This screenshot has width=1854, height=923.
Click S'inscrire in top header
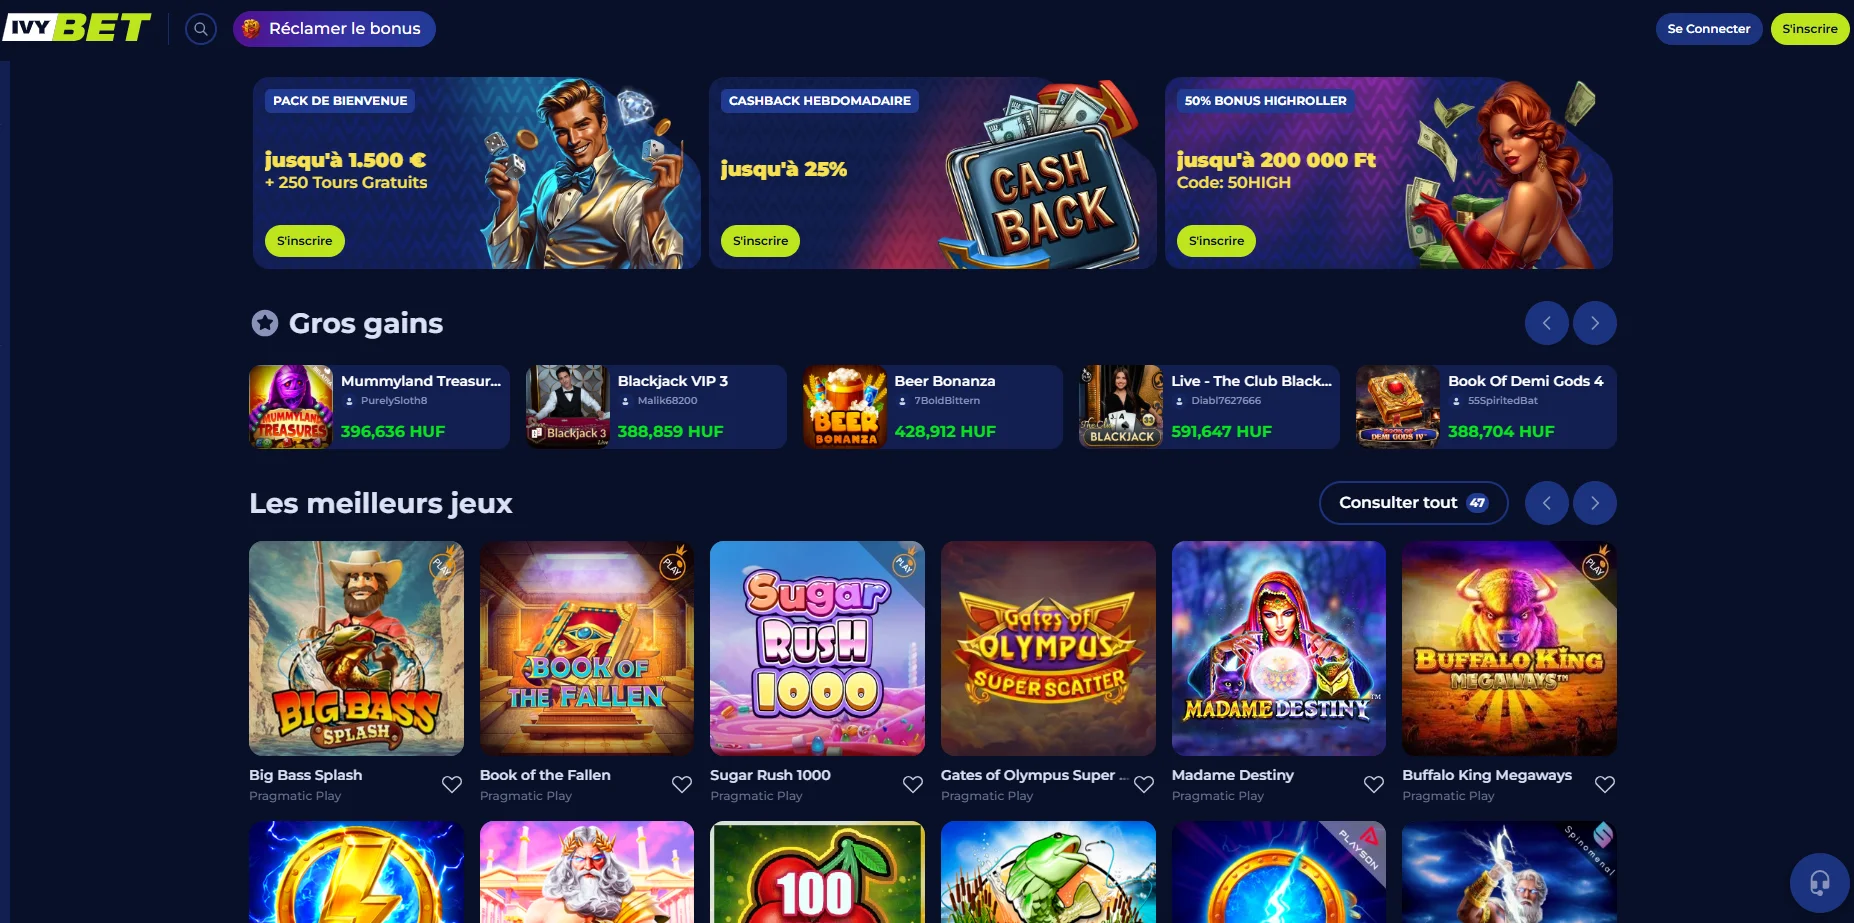1810,29
